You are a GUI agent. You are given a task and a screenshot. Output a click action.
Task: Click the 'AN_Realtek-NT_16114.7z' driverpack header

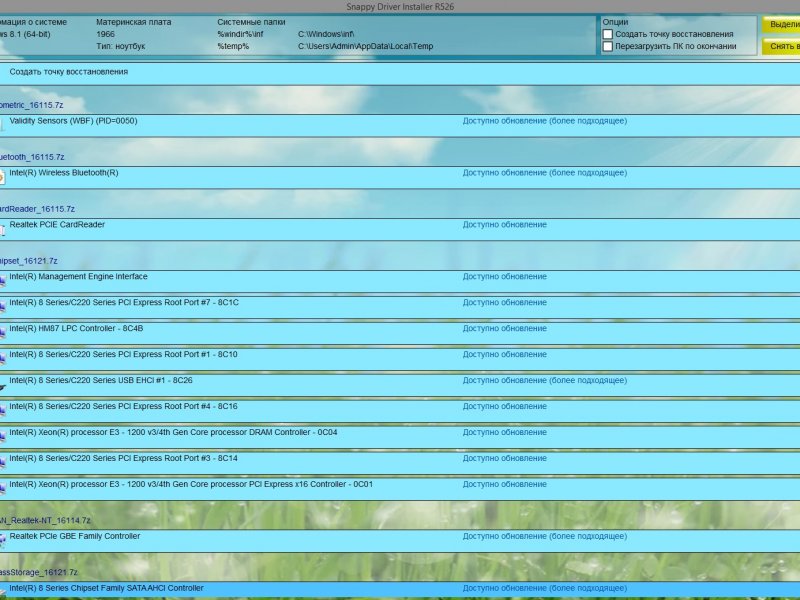coord(45,520)
